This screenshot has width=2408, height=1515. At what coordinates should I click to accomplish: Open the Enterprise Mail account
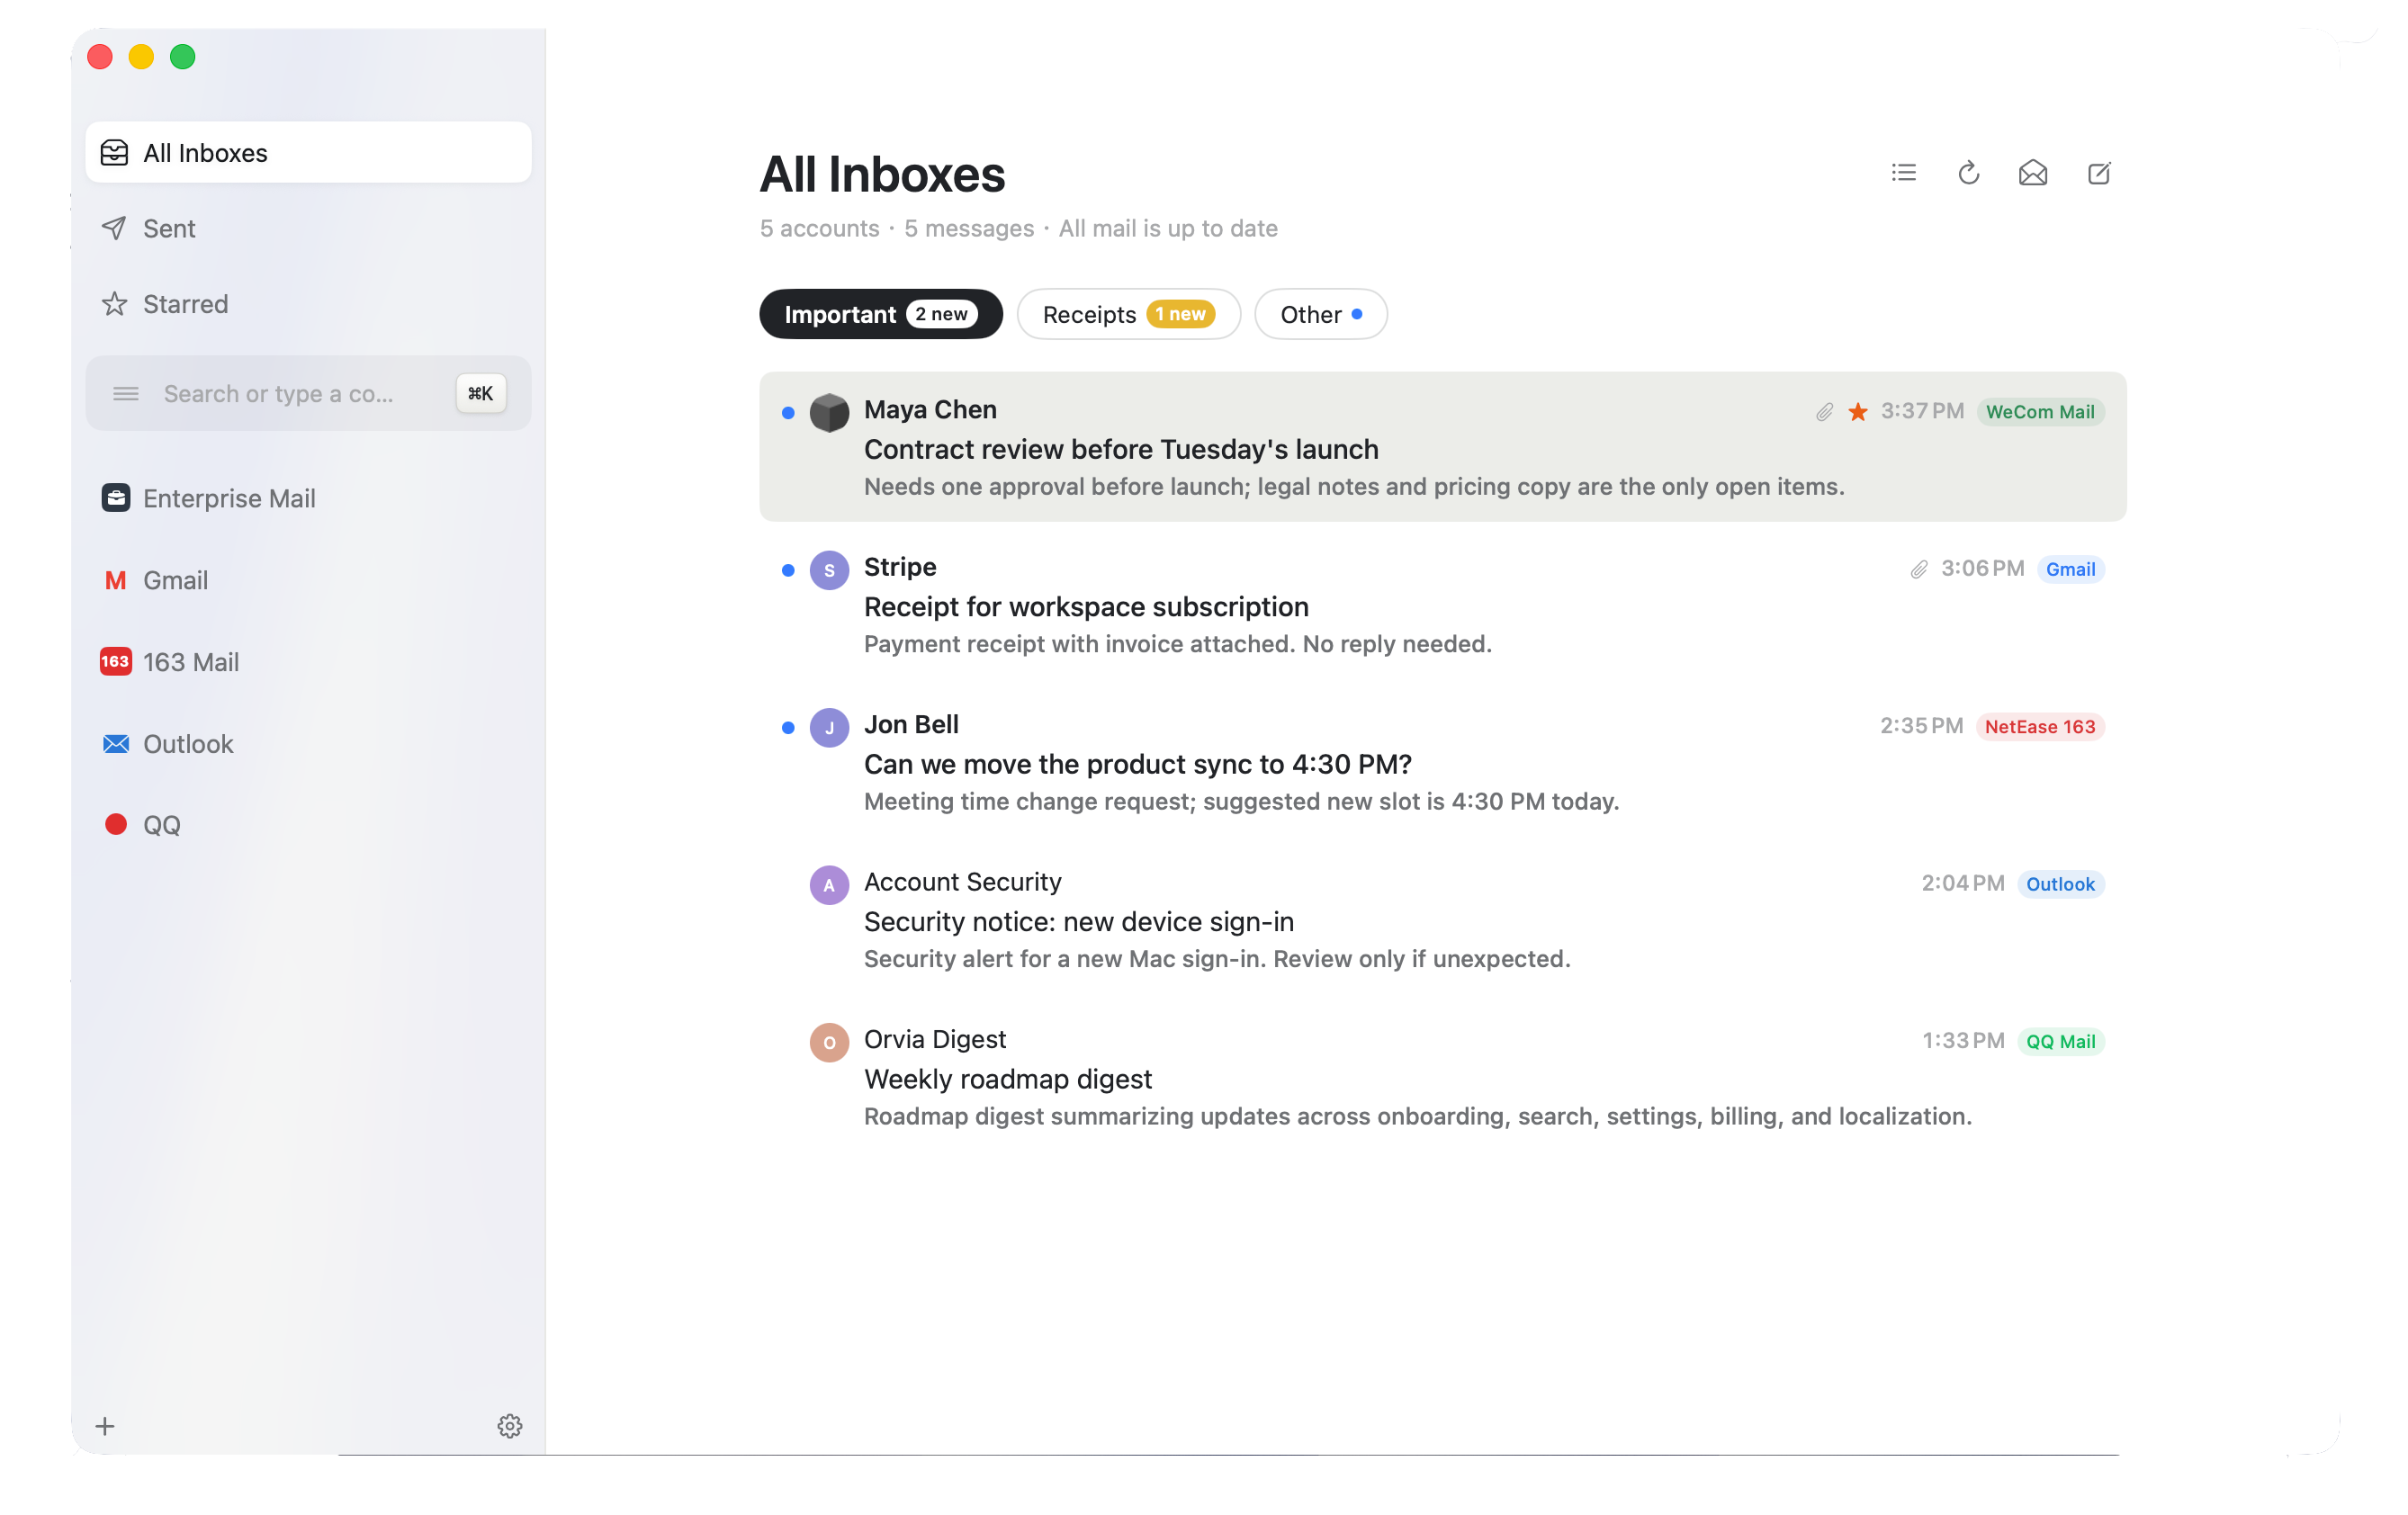pyautogui.click(x=308, y=498)
